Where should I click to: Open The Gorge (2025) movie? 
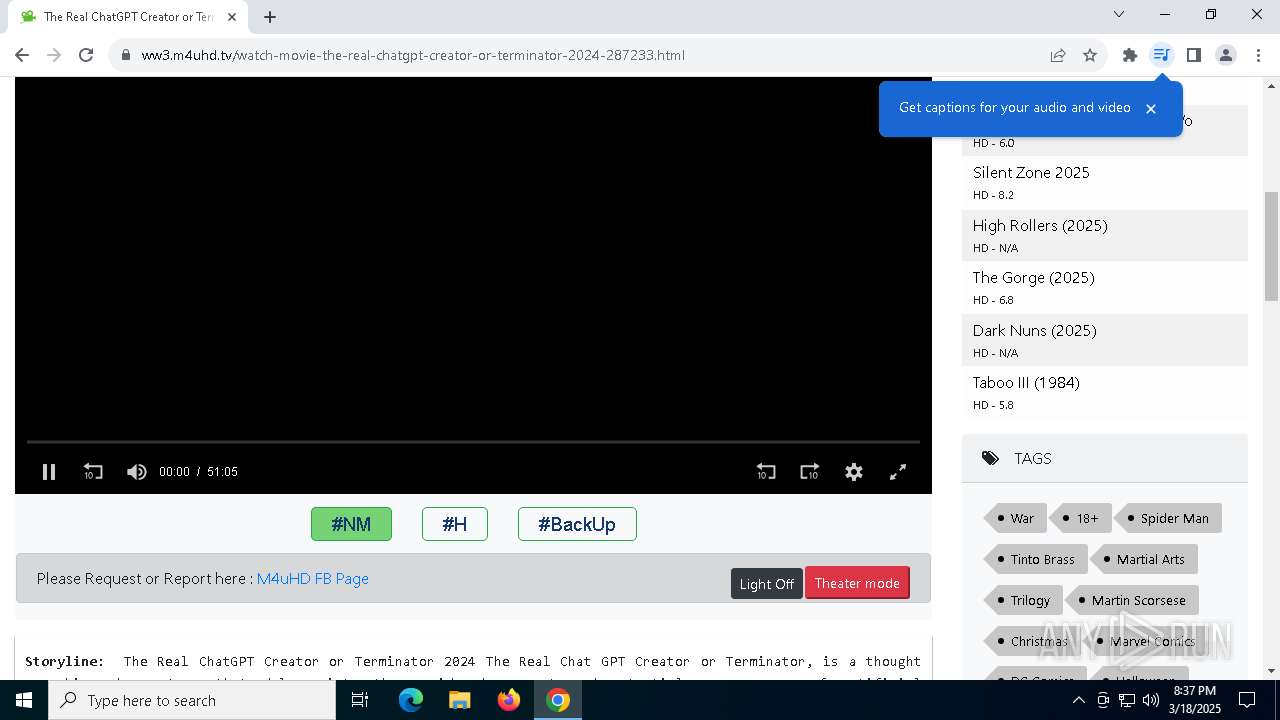1034,277
